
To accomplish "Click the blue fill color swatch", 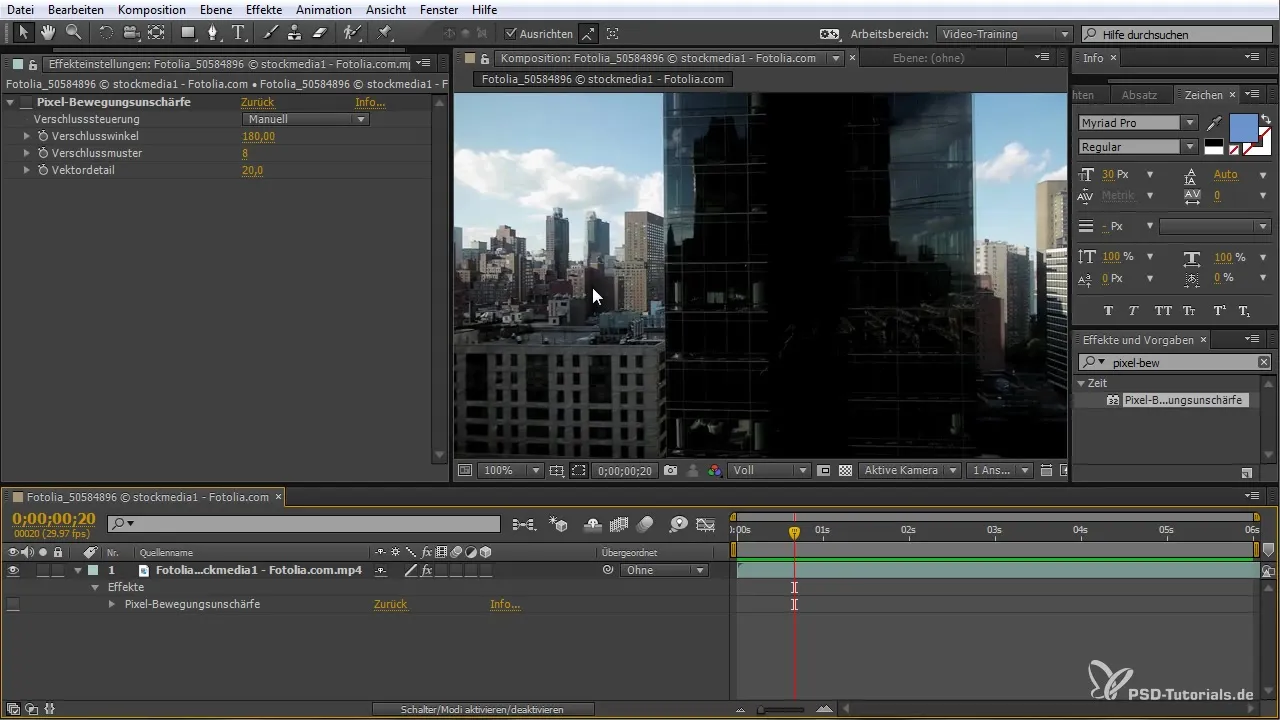I will [x=1243, y=128].
